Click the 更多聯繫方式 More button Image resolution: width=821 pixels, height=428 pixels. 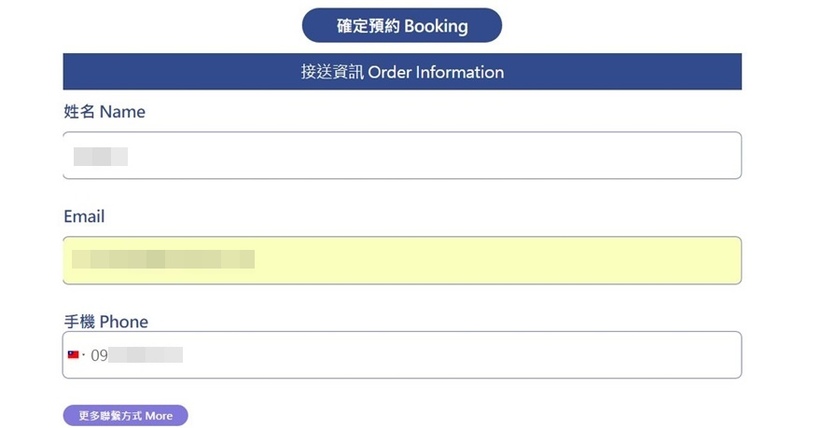(125, 415)
